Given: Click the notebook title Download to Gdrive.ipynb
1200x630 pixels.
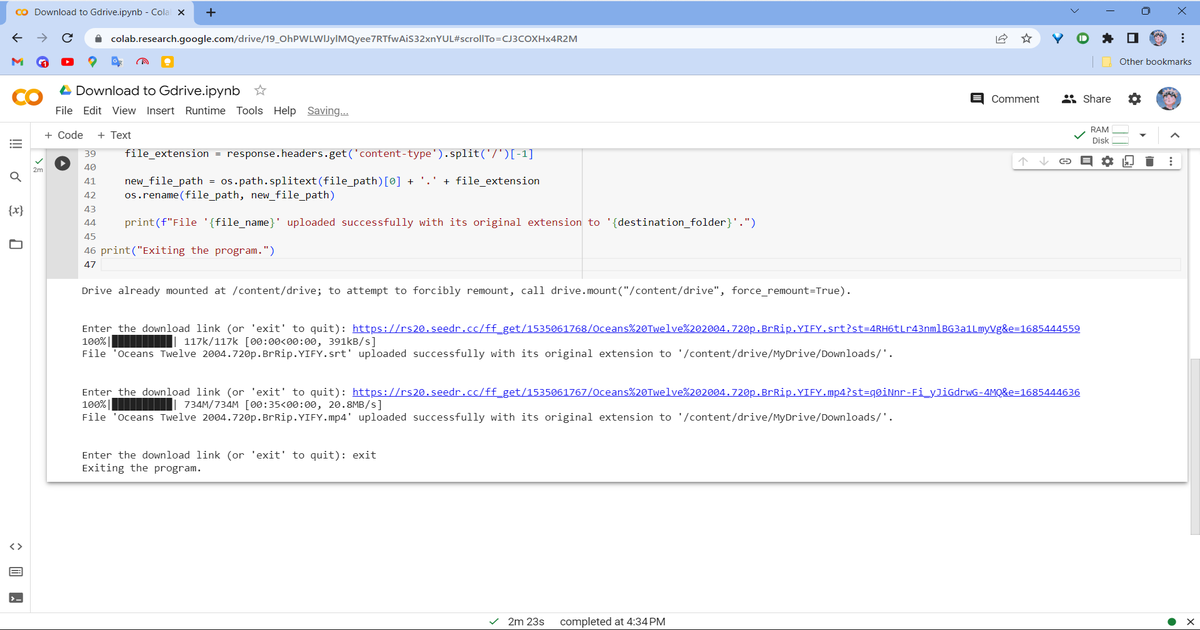Looking at the screenshot, I should click(x=158, y=90).
